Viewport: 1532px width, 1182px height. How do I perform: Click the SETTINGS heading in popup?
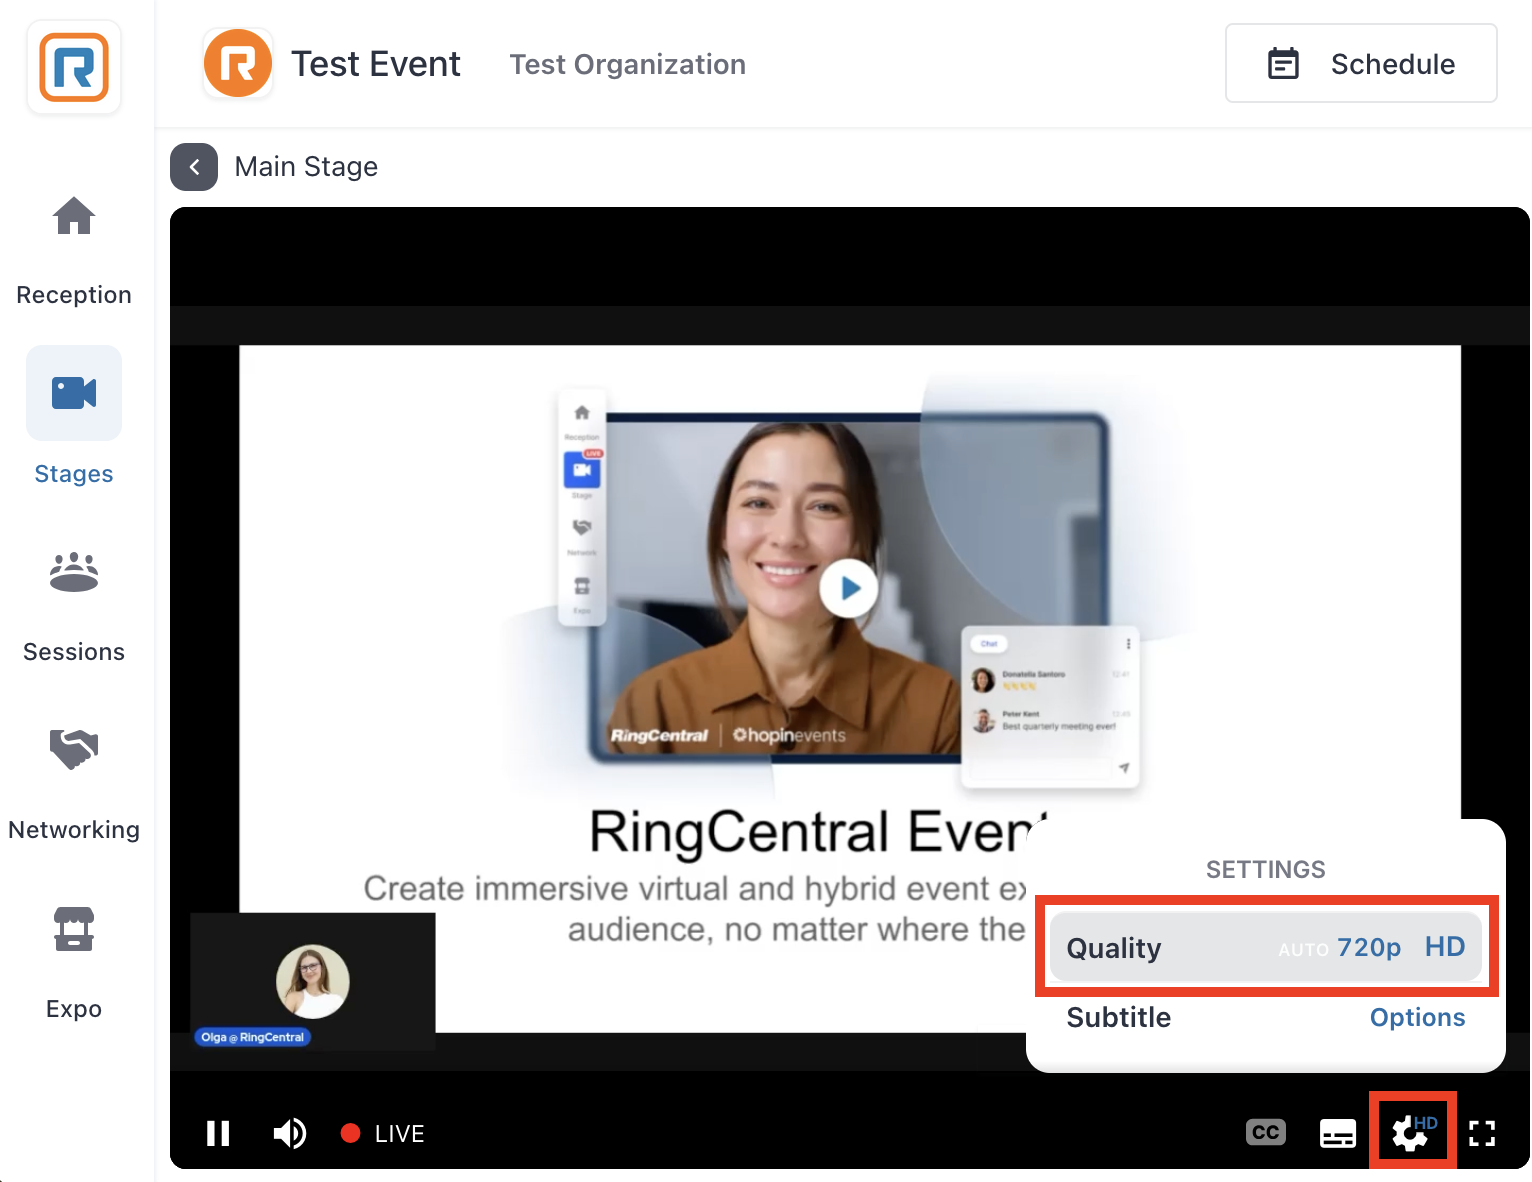[1266, 869]
